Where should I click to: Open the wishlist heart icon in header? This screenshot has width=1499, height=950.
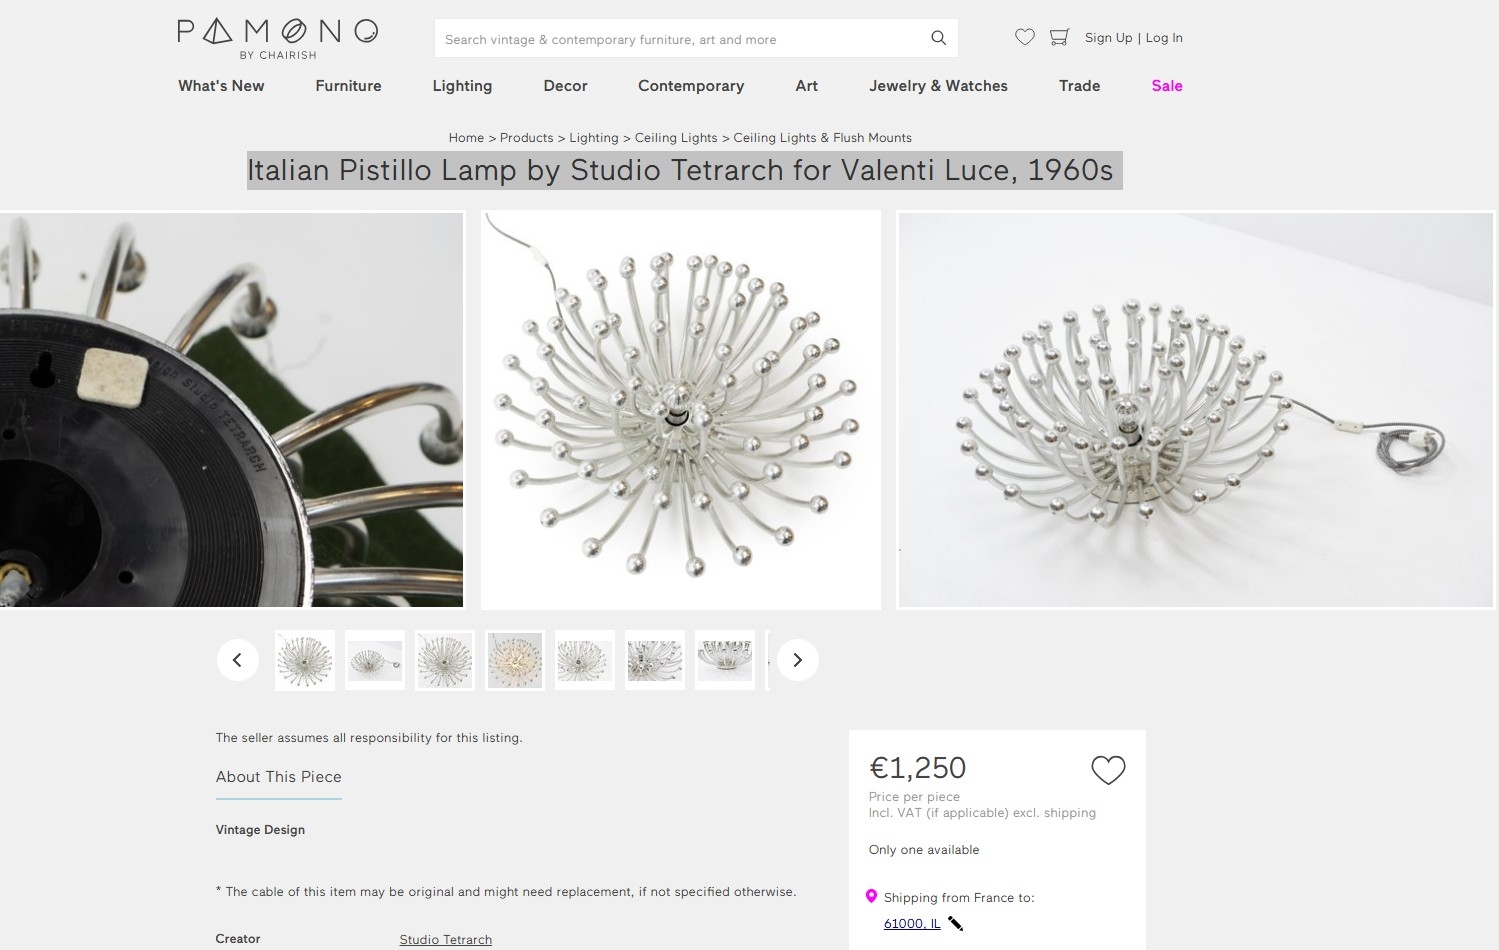pos(1025,37)
